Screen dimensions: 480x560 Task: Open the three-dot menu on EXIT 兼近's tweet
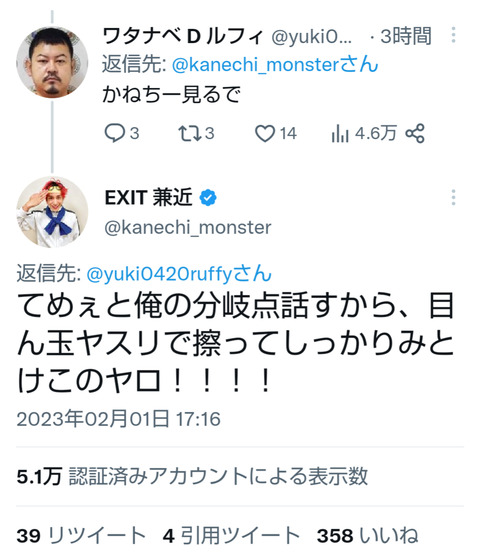tap(454, 197)
